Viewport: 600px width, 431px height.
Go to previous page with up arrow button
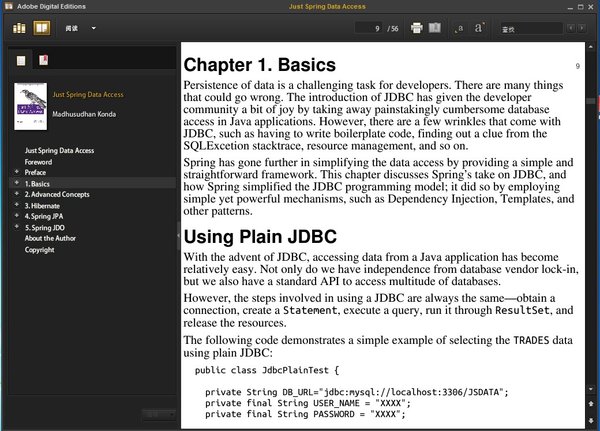point(591,404)
